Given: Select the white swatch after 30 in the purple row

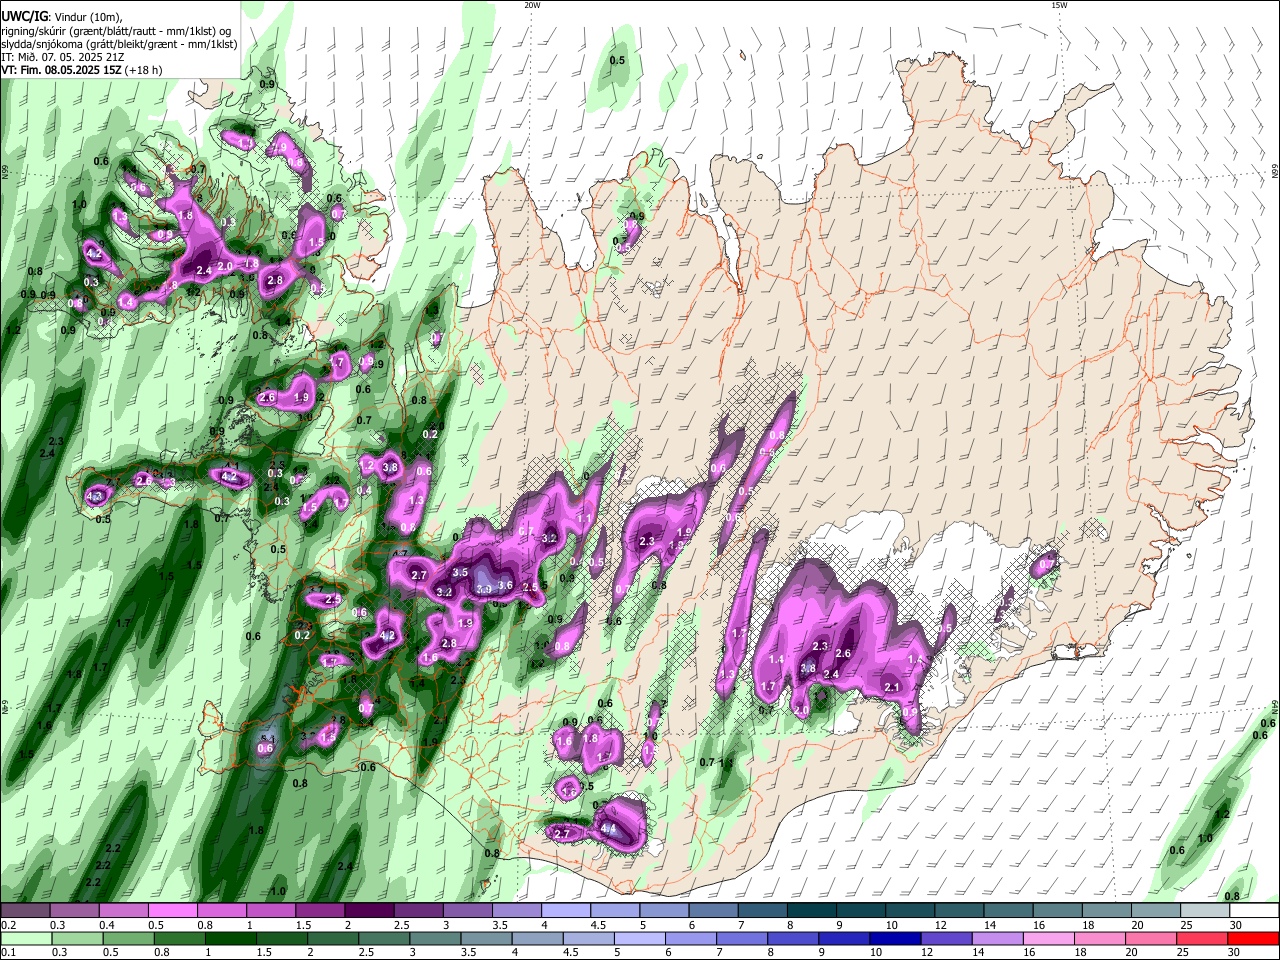Looking at the screenshot, I should pos(1252,910).
